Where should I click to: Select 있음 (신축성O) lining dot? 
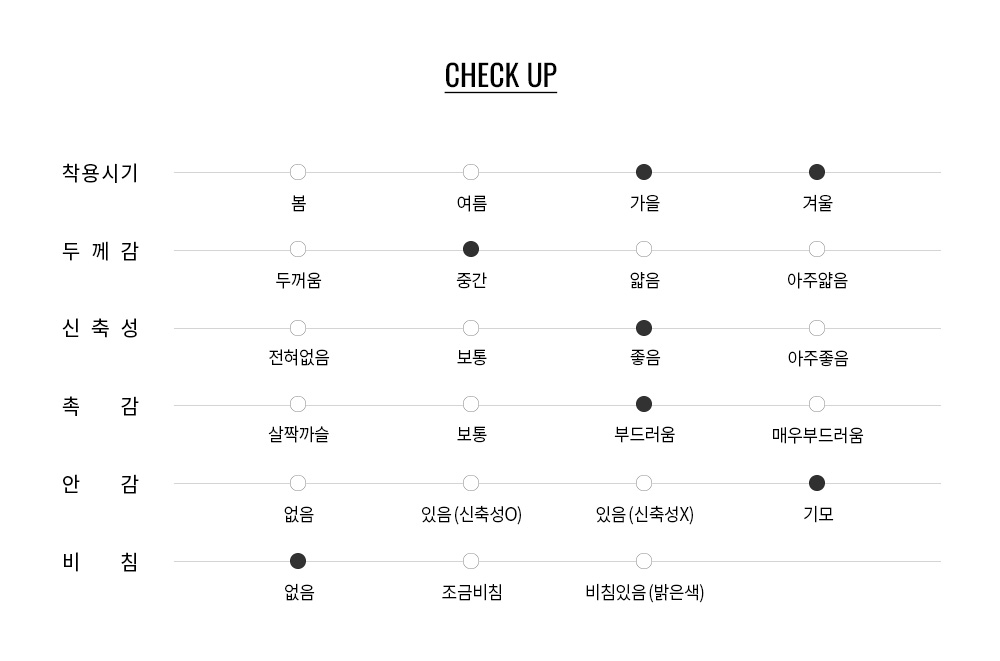pos(471,483)
